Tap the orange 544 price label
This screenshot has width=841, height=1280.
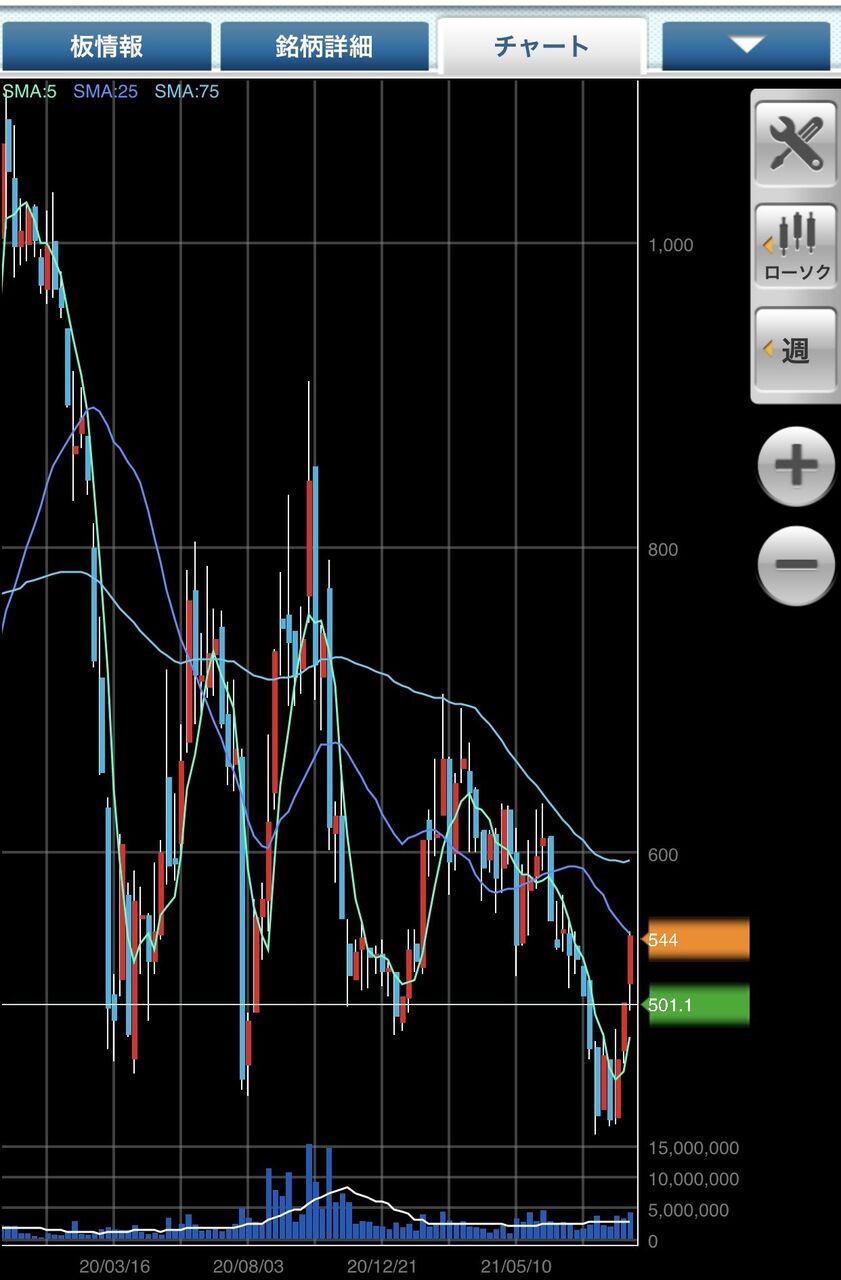coord(698,940)
